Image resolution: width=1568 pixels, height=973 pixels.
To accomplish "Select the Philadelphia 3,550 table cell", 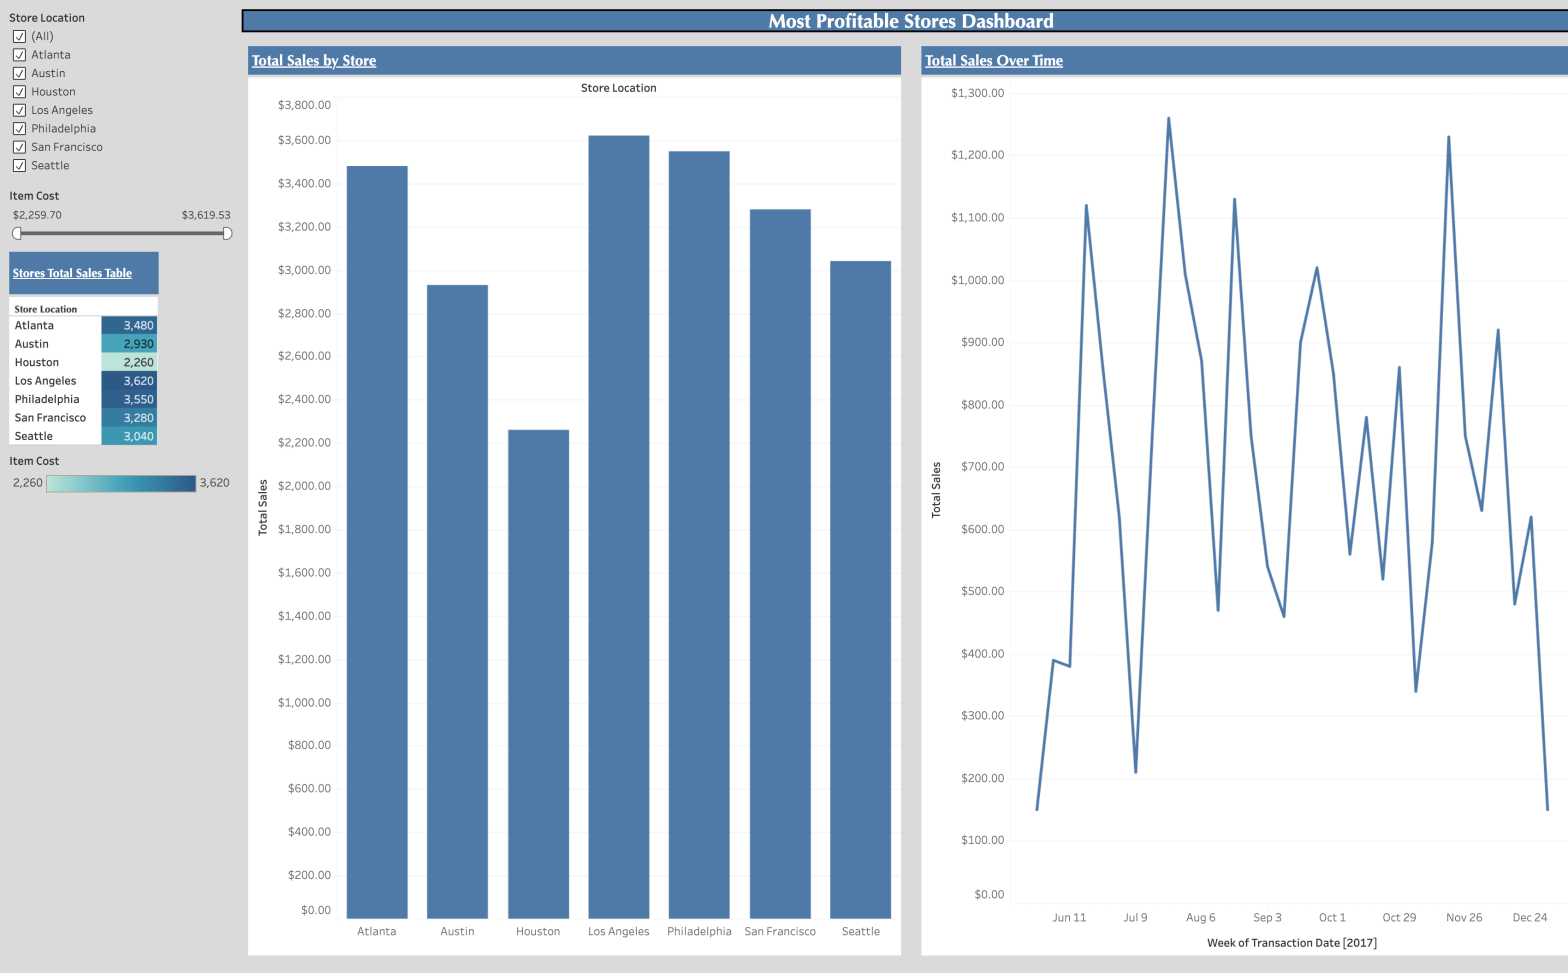I will 129,399.
